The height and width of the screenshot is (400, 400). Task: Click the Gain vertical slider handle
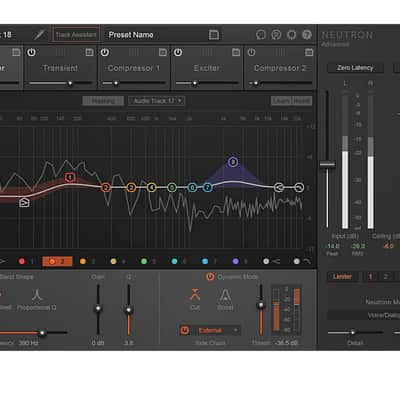[98, 308]
